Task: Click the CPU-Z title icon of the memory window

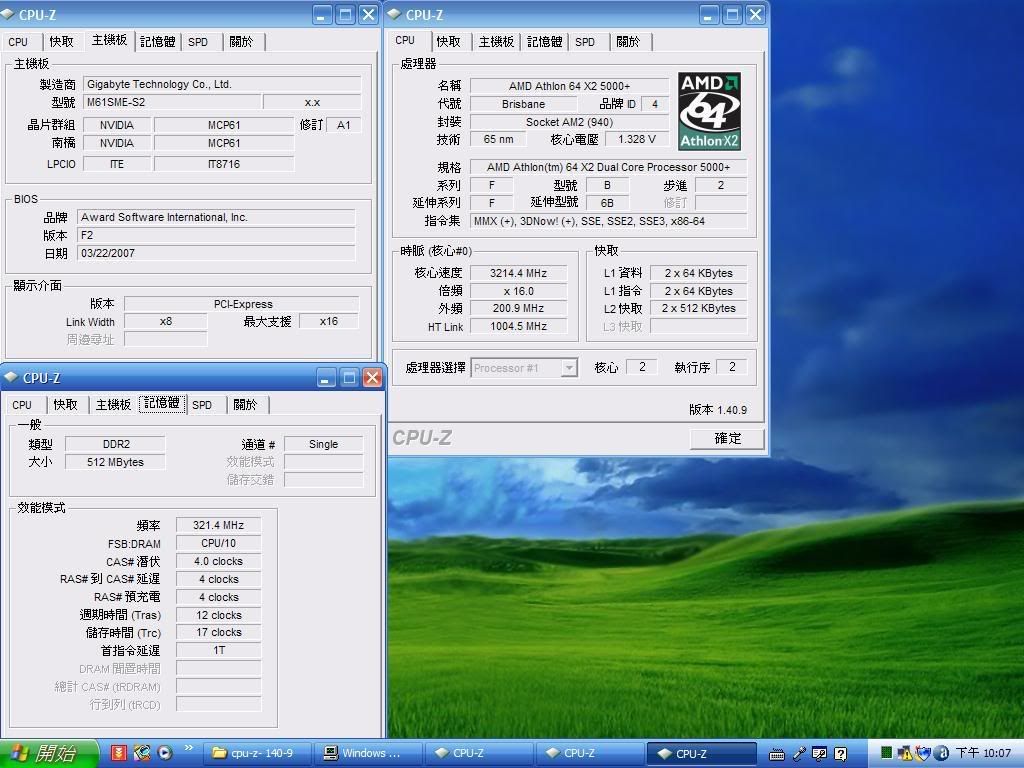Action: (10, 377)
